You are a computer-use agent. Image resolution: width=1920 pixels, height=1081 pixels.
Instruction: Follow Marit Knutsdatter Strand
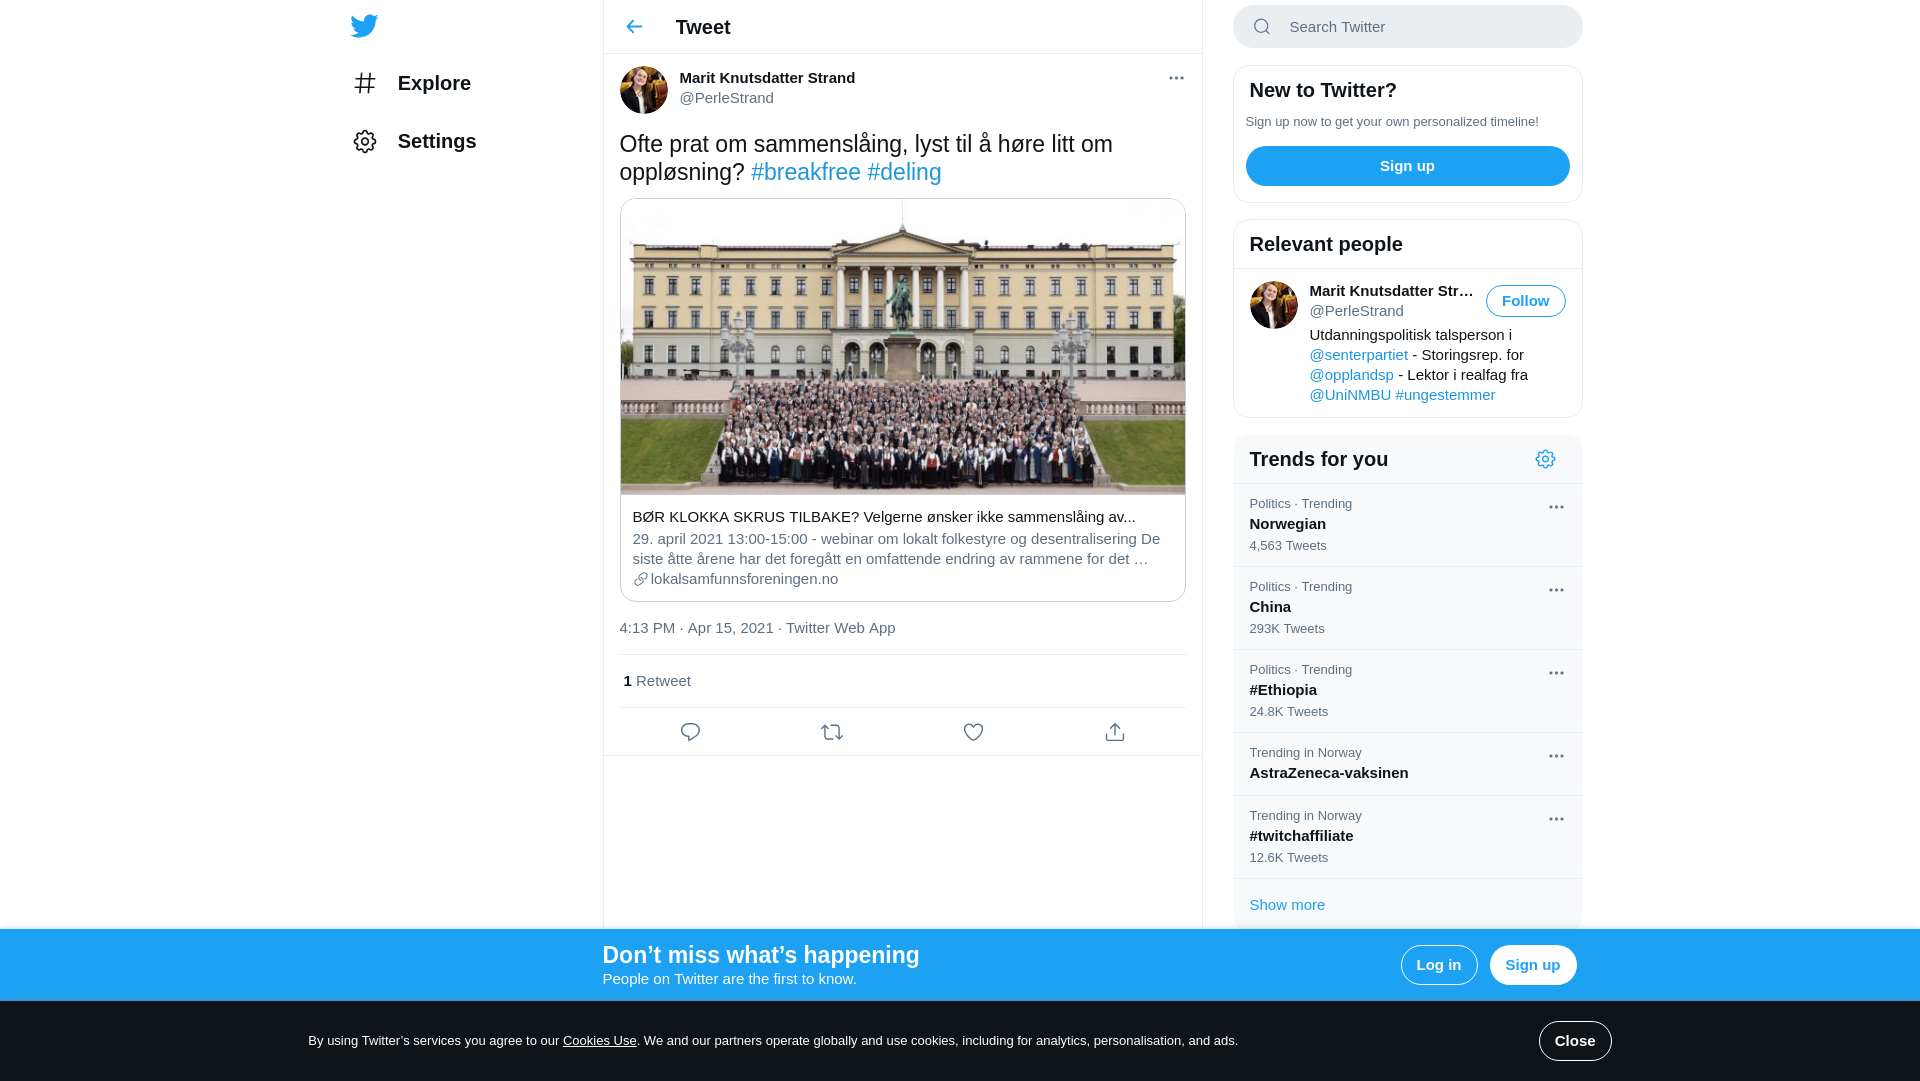1525,301
